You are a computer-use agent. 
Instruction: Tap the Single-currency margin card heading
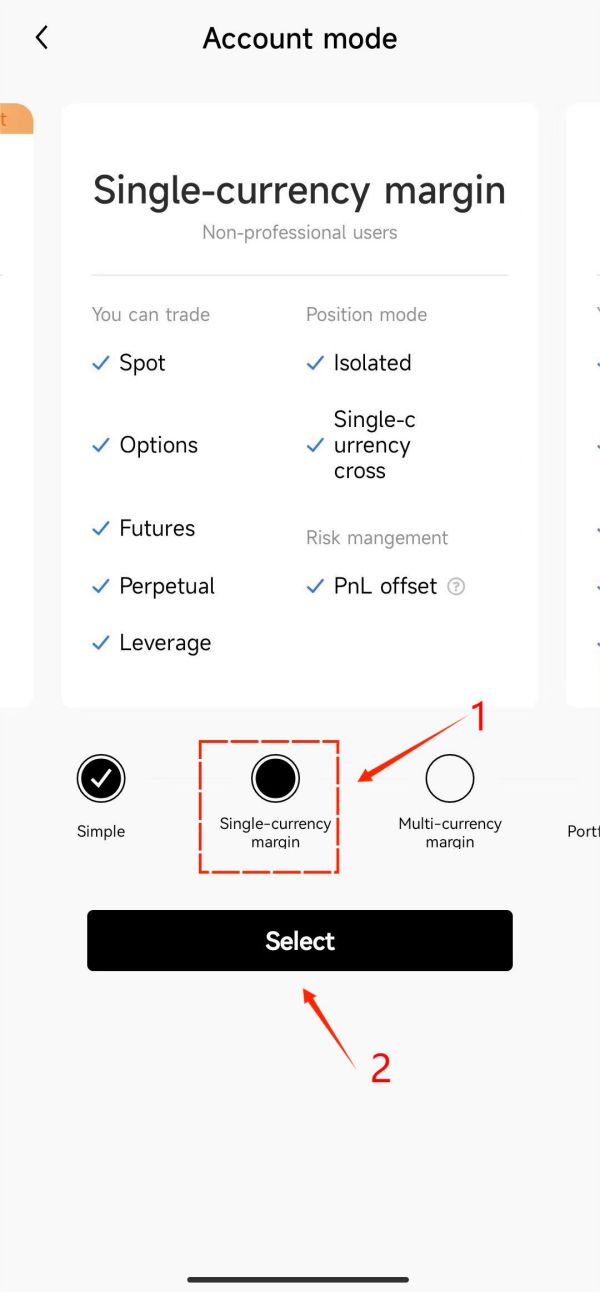(299, 190)
